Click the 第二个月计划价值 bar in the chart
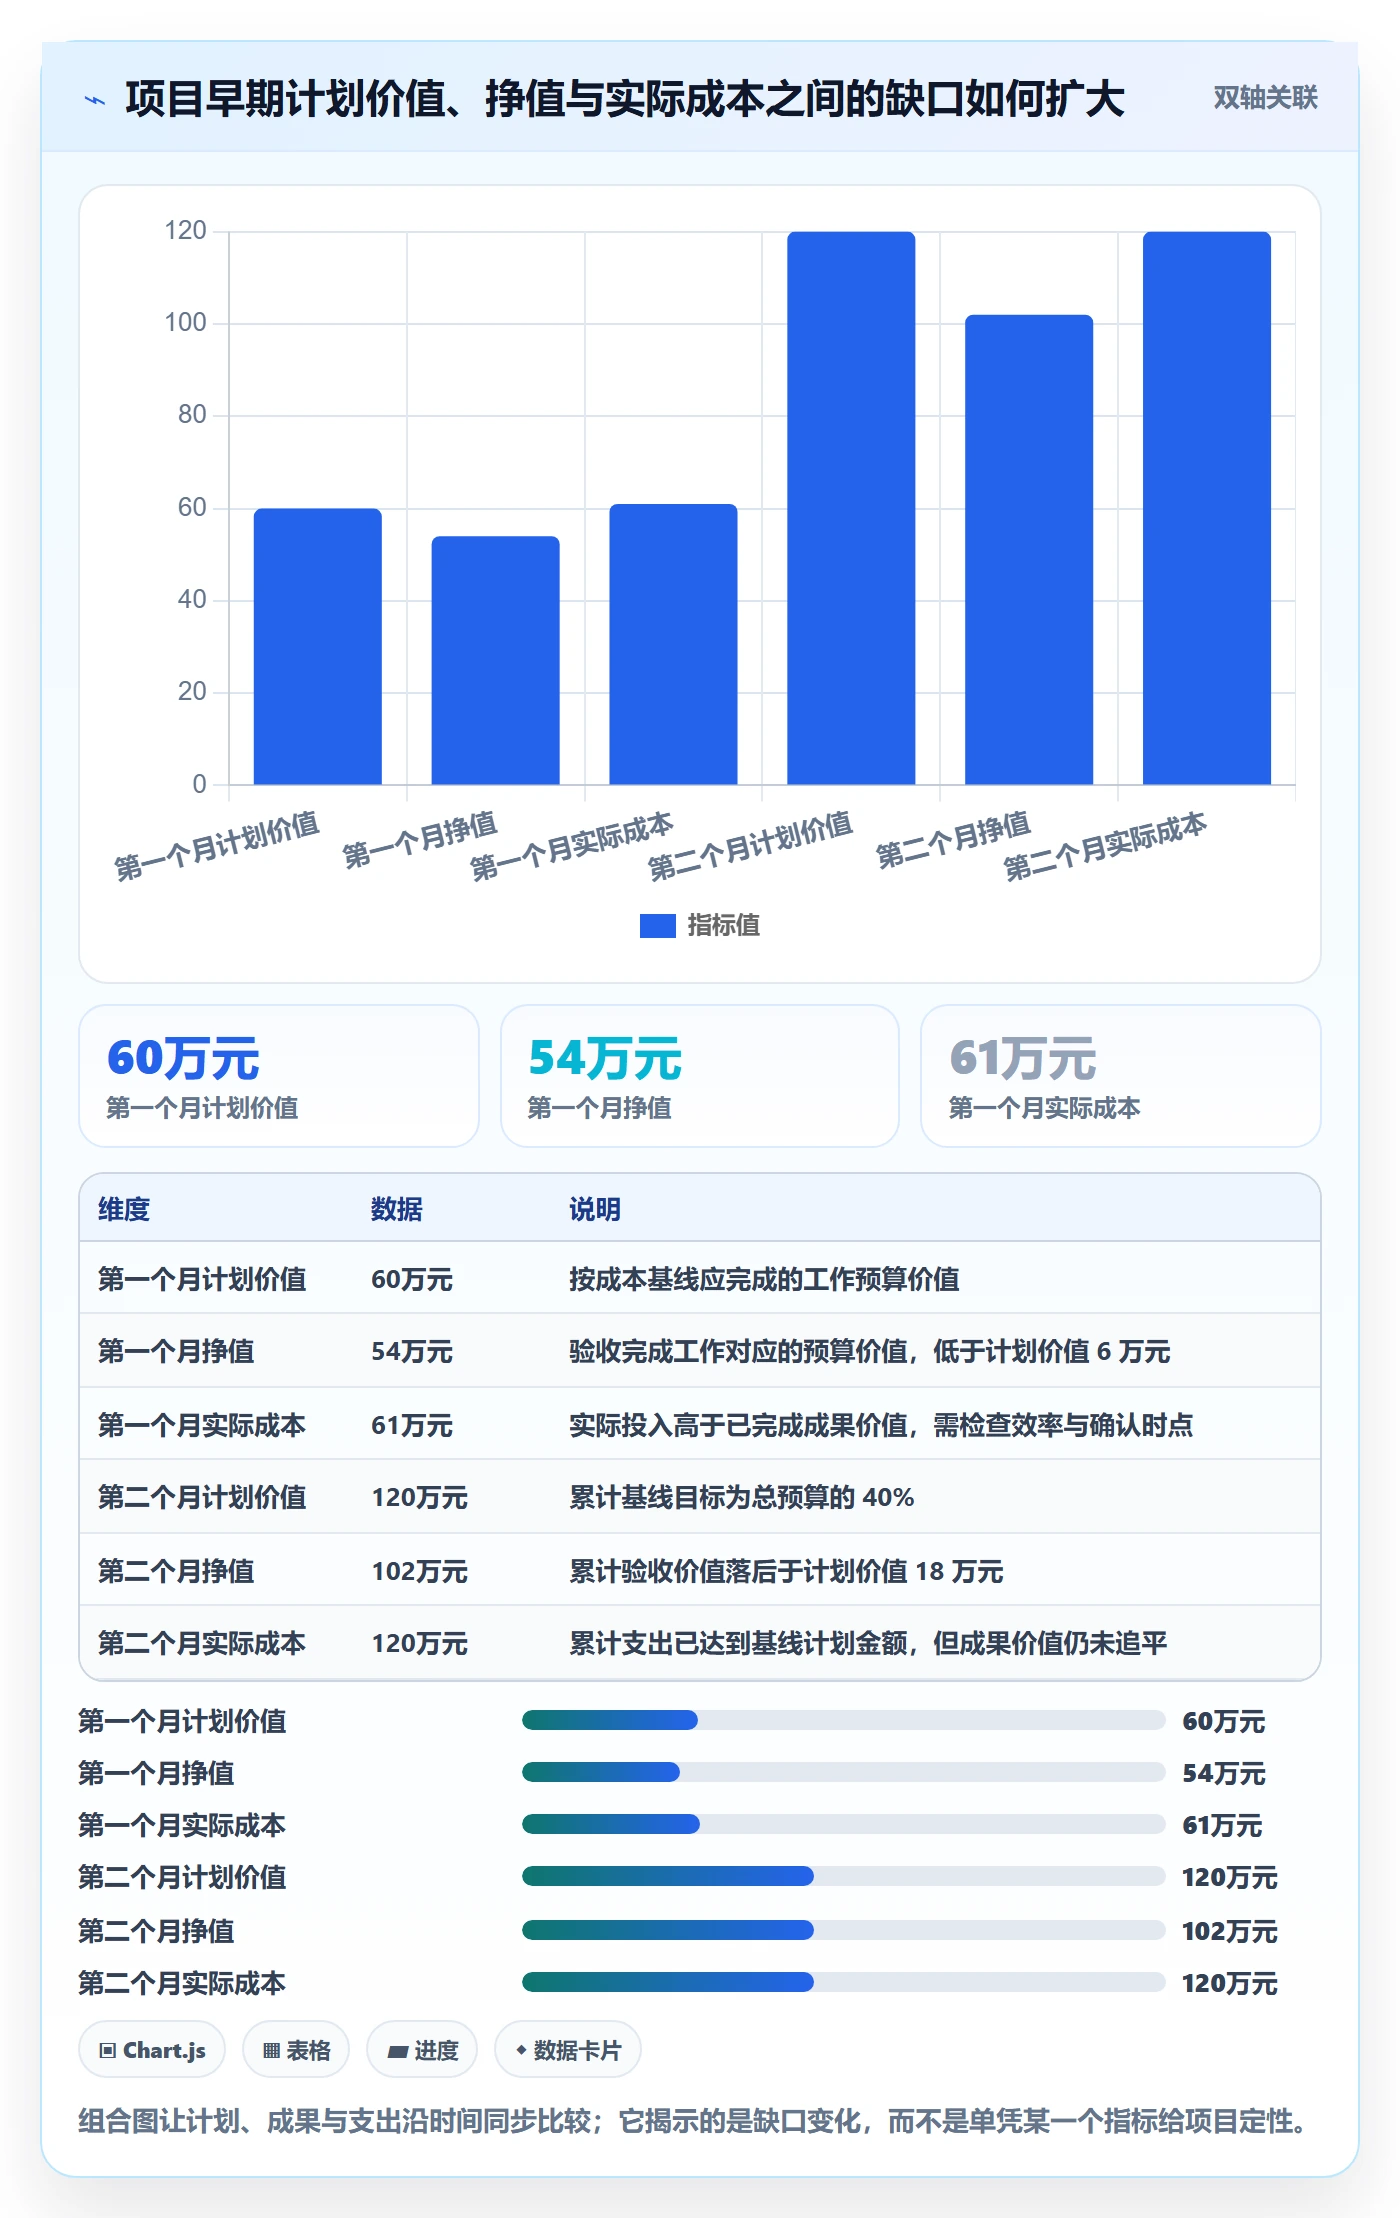 [851, 508]
